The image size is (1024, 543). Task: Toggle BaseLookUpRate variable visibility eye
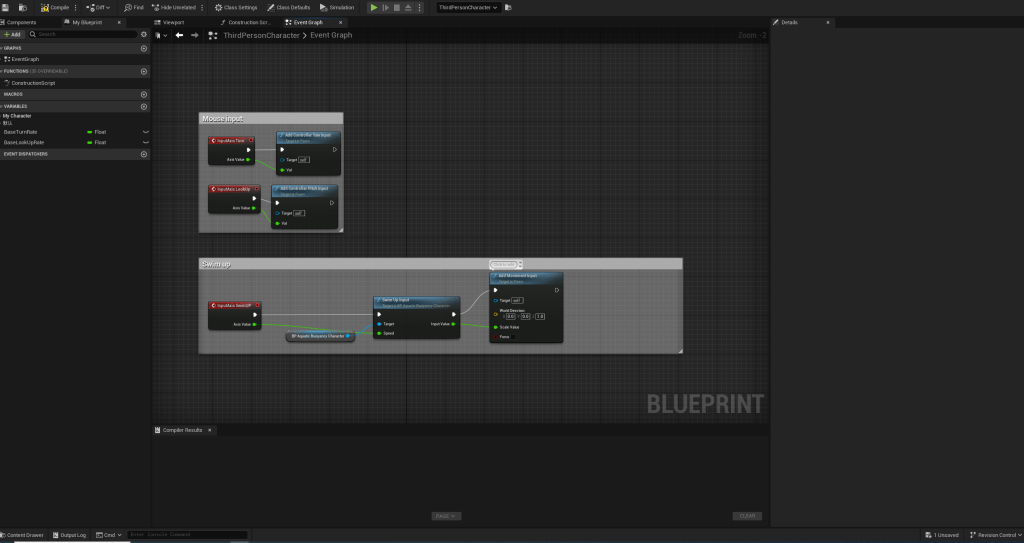145,142
